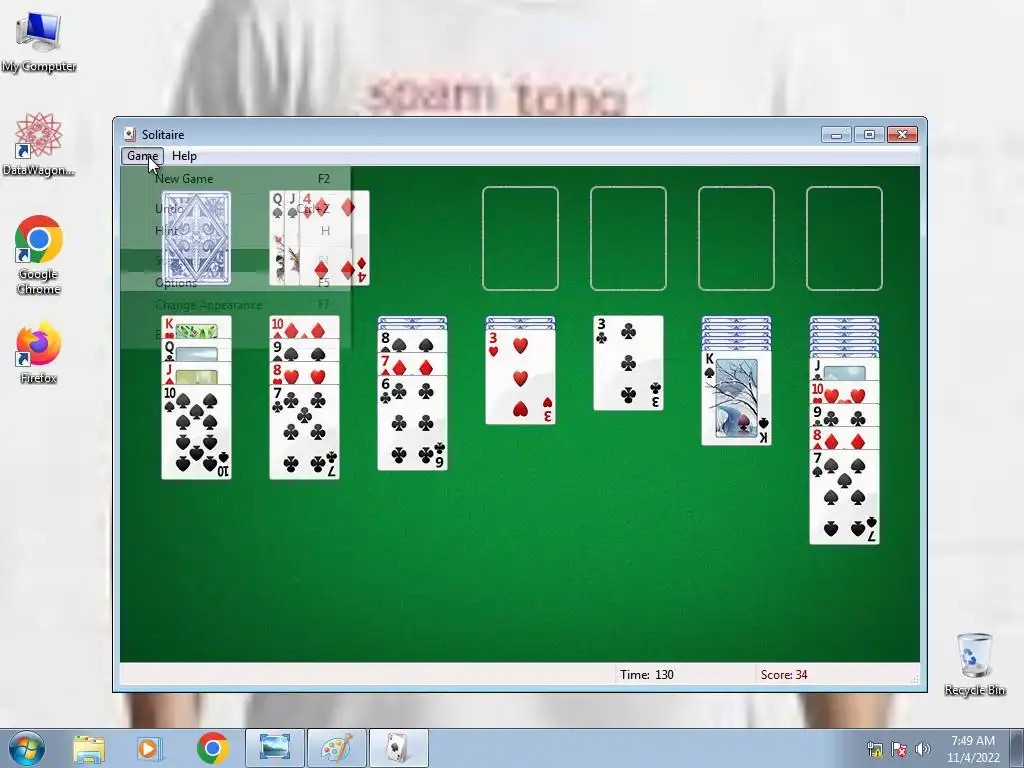
Task: Click the network icon in the system tray
Action: 874,749
